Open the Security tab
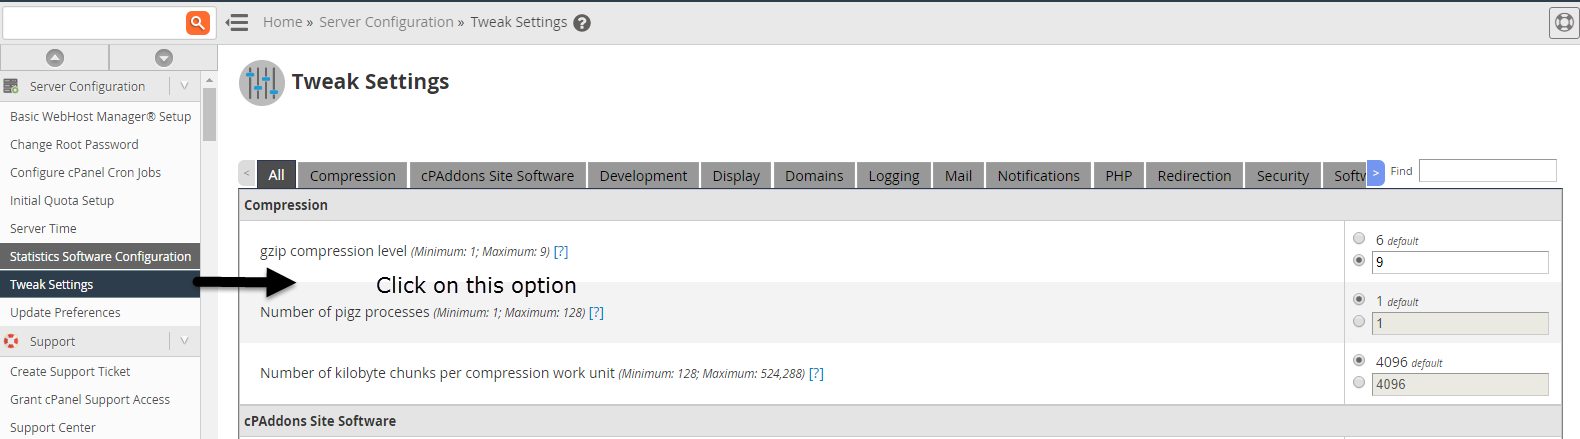 1283,175
